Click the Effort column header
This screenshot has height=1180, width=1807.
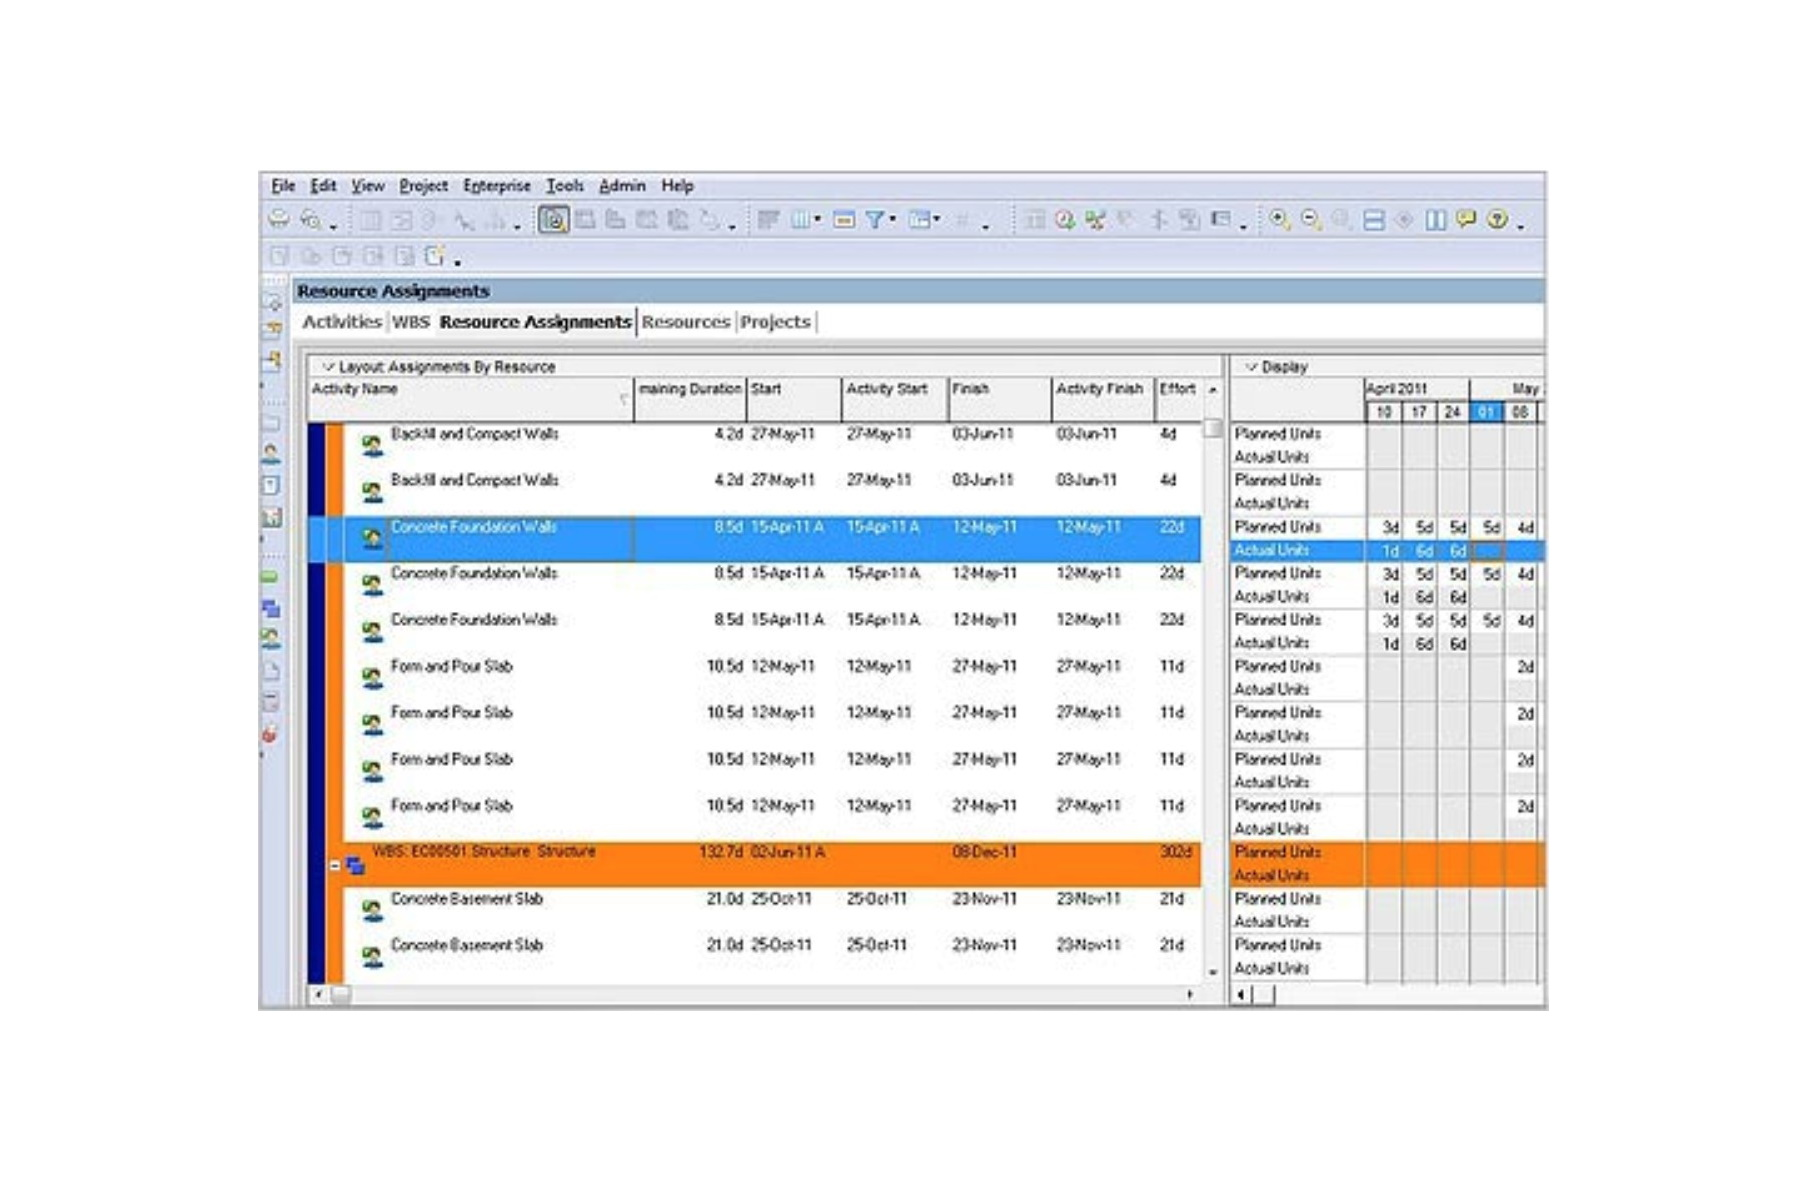[1178, 399]
